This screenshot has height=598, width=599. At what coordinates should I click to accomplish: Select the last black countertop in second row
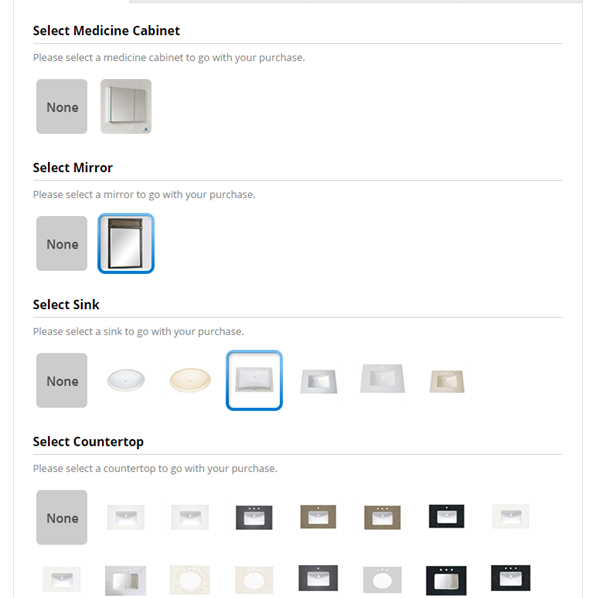coord(511,578)
